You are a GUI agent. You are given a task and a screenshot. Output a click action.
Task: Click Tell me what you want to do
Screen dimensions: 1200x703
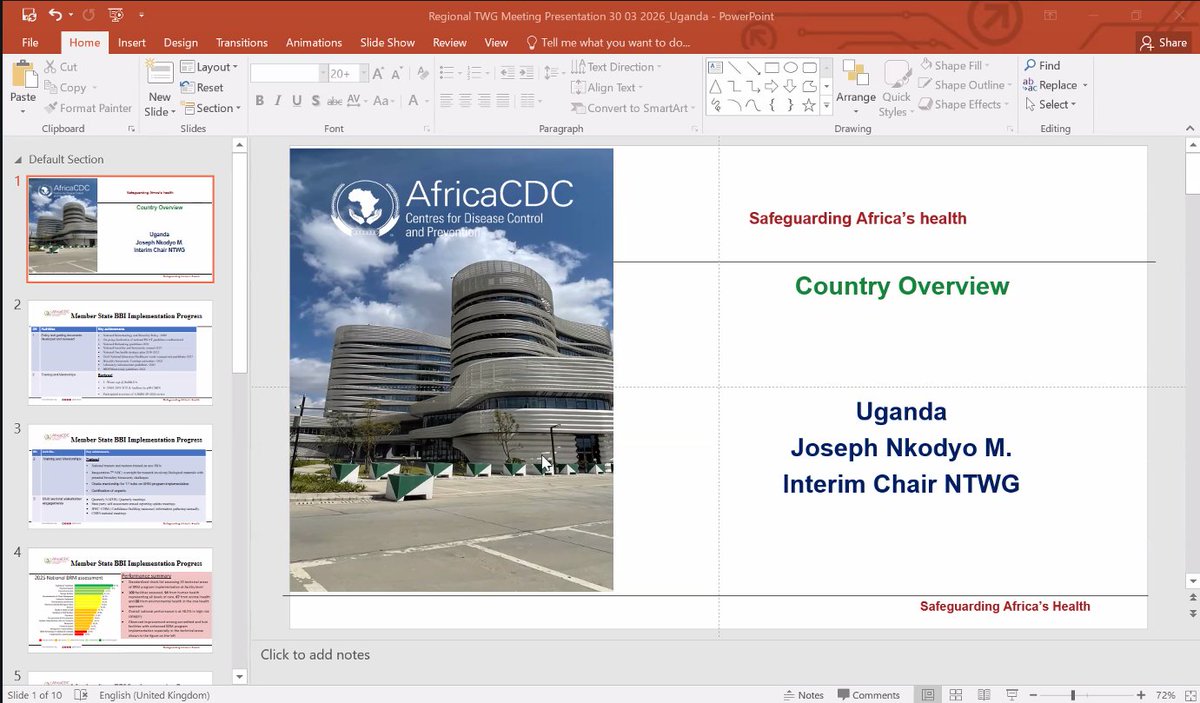point(608,43)
